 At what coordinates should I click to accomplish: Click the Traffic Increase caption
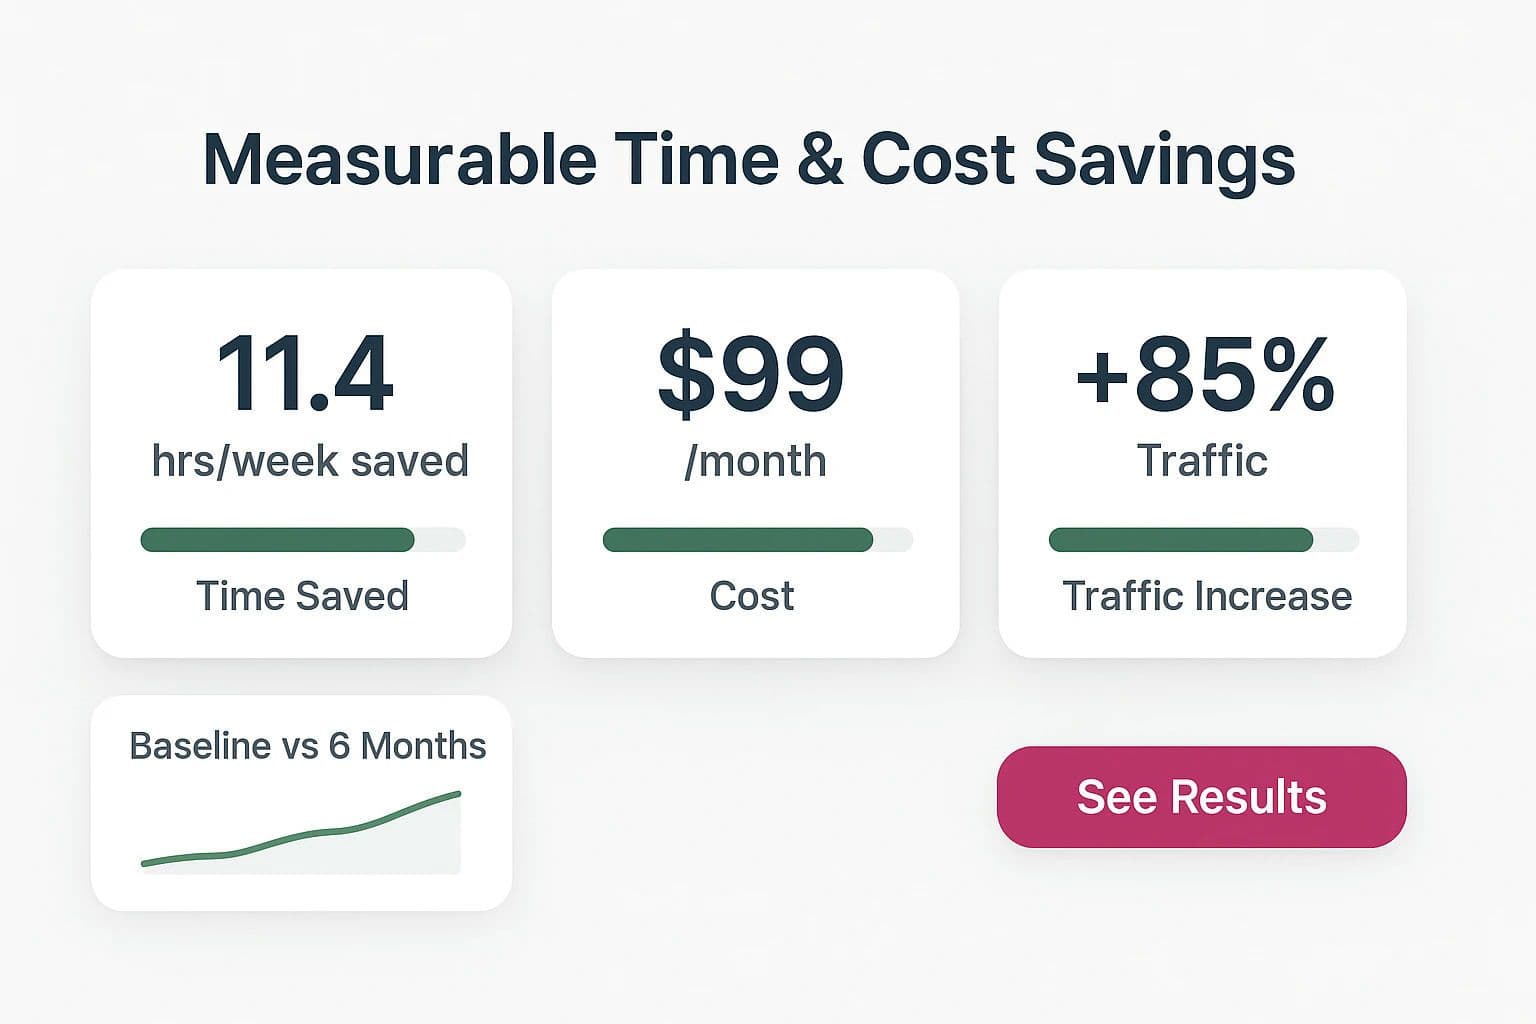pos(1206,596)
